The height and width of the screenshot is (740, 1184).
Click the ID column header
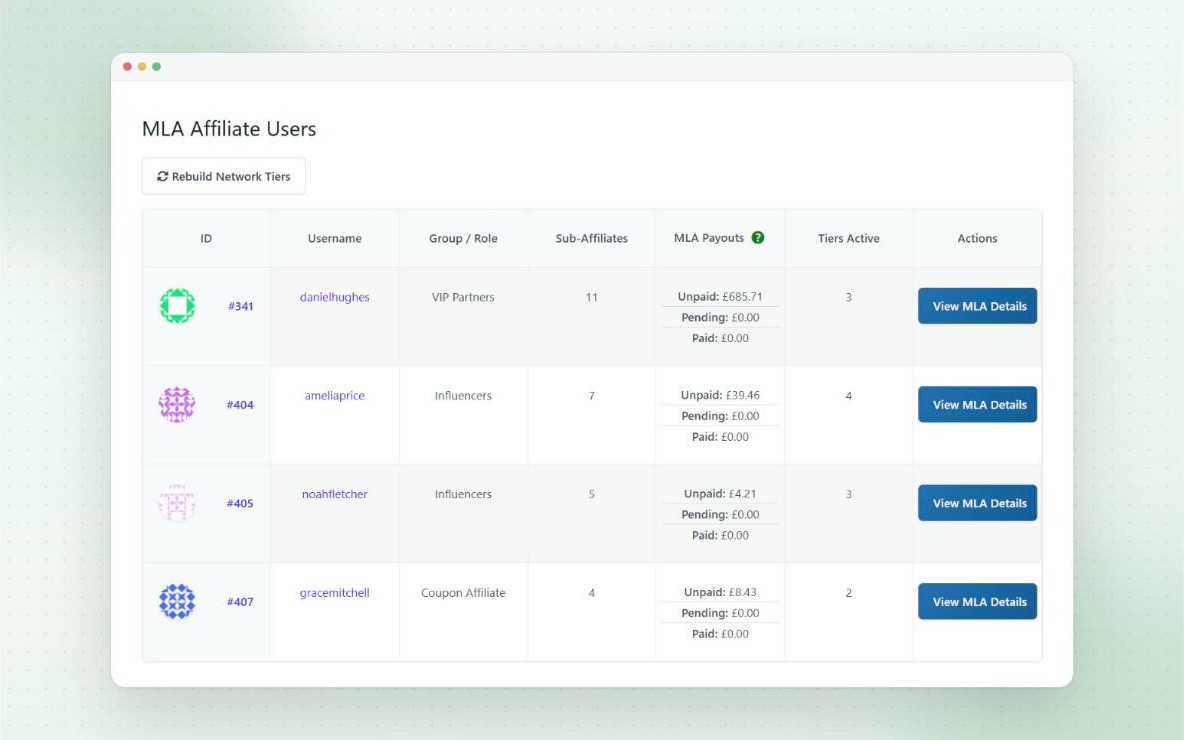[x=206, y=238]
